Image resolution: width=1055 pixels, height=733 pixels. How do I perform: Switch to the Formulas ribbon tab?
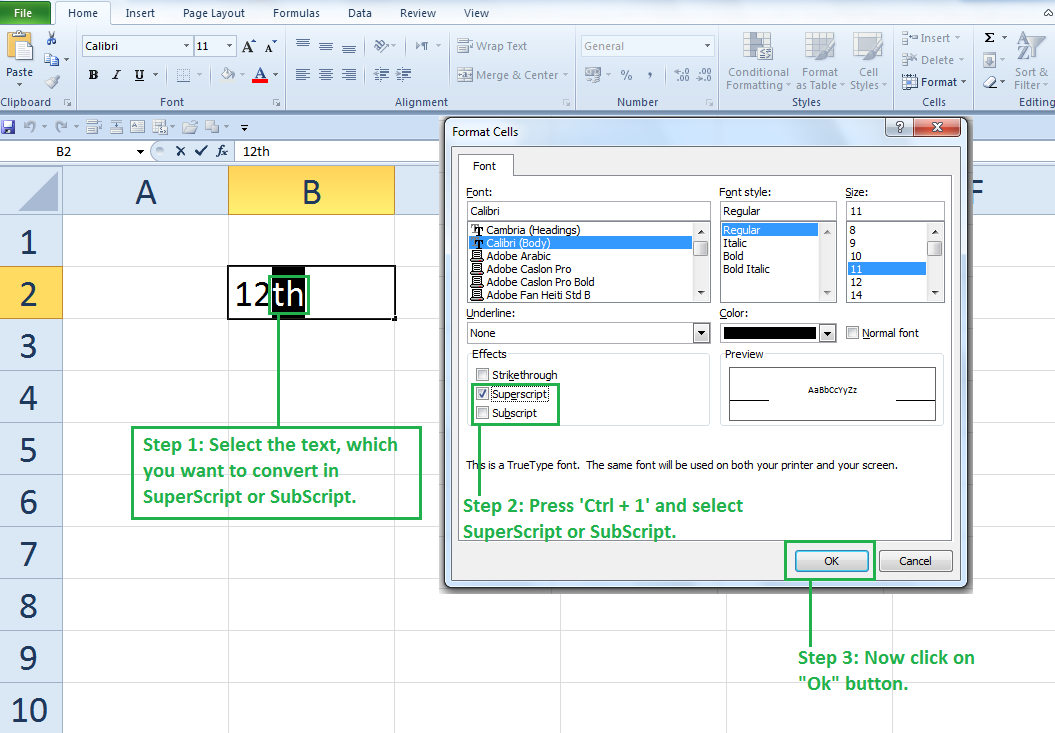coord(296,13)
